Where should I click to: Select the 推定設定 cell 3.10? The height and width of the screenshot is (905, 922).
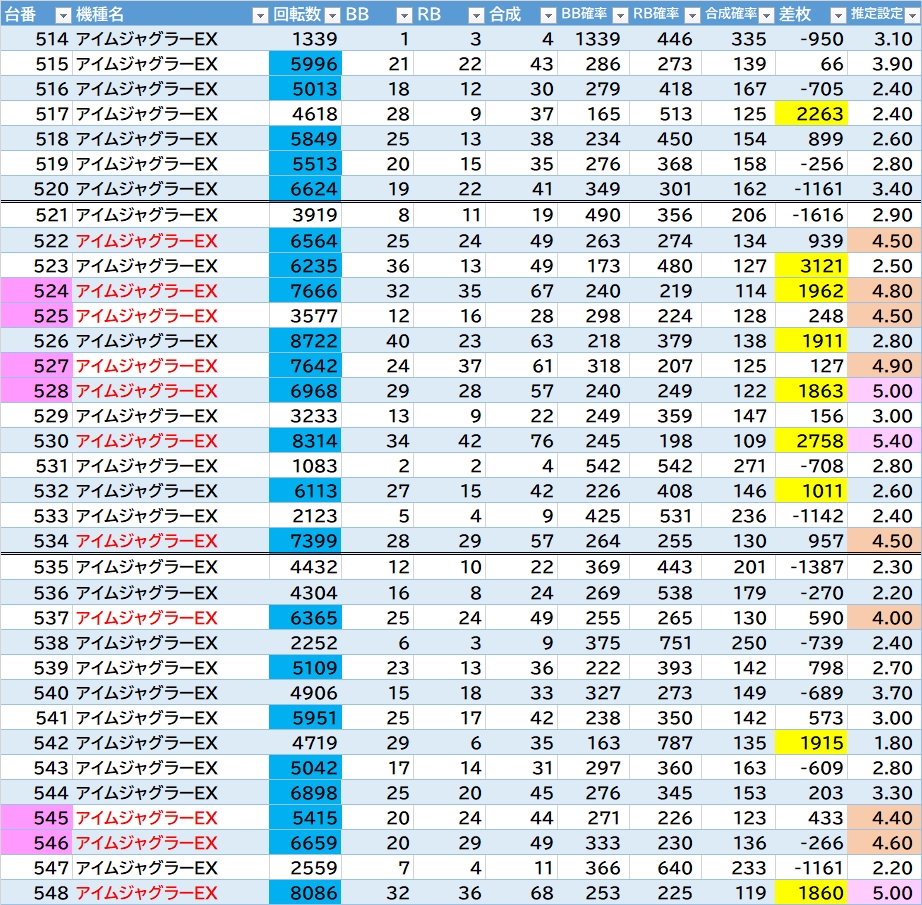pos(884,39)
